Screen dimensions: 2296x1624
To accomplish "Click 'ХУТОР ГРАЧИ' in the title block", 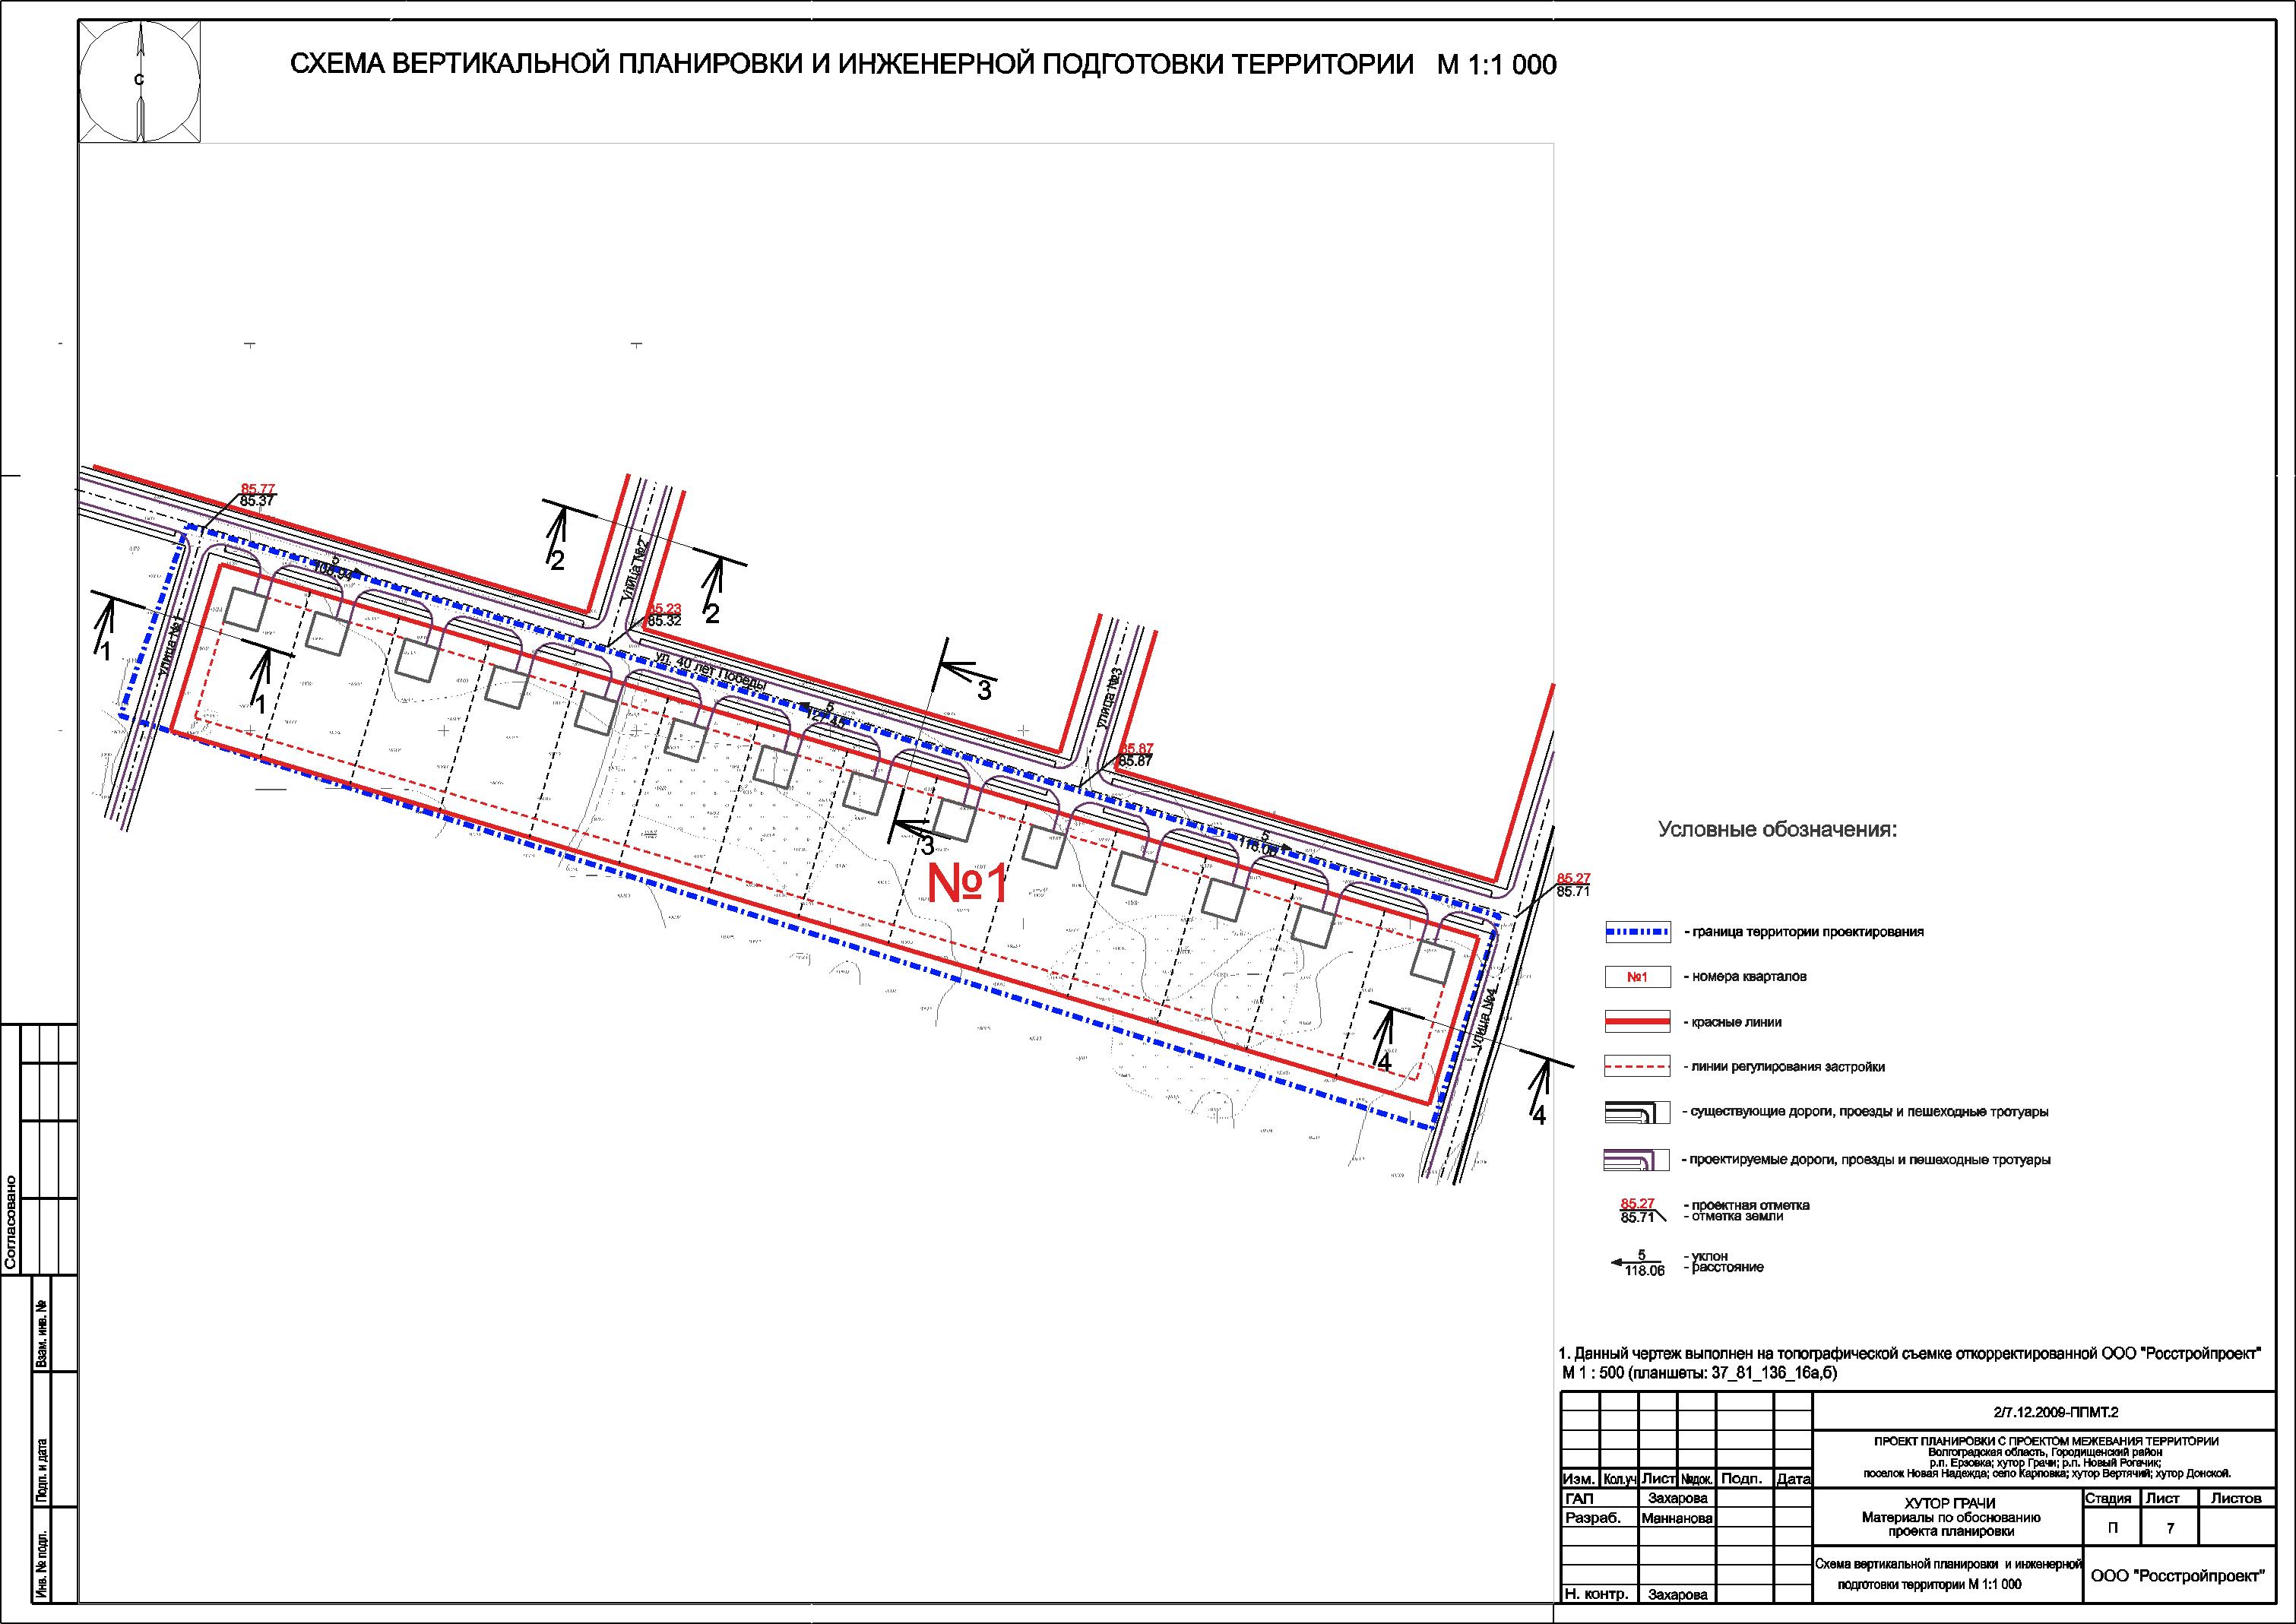I will tap(1950, 1503).
